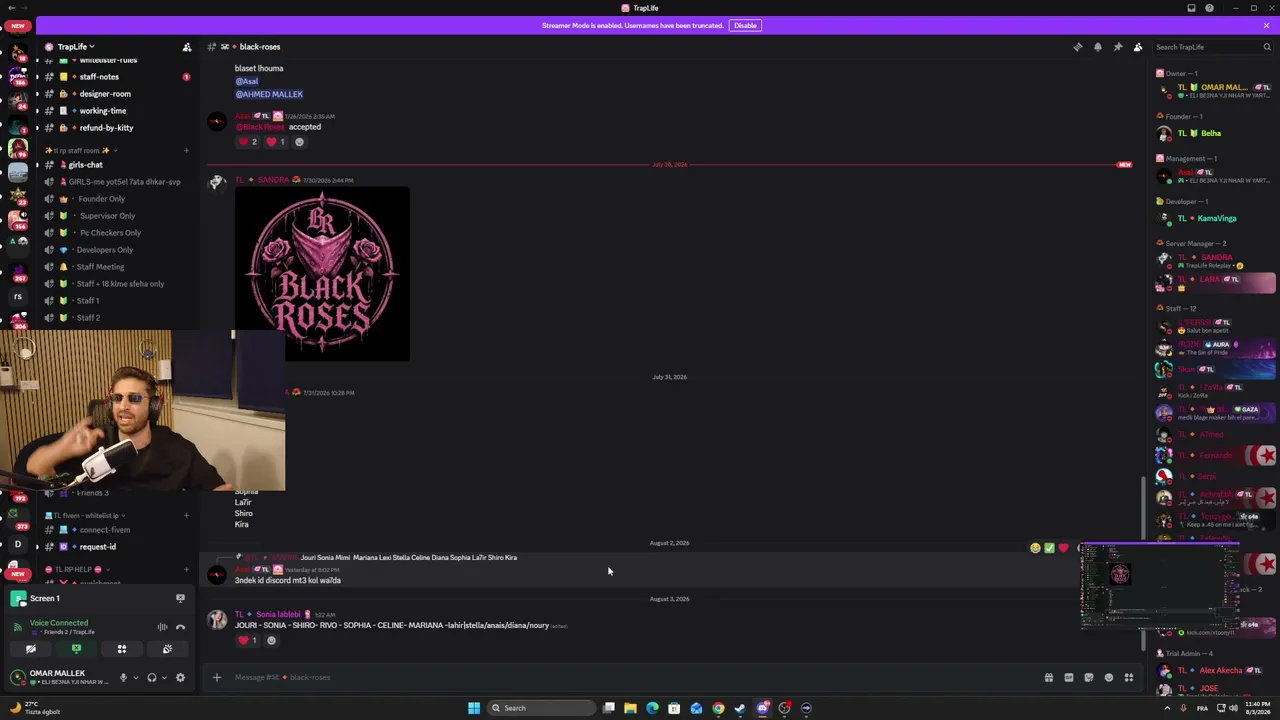Add a channel to TL RP HELP category
The width and height of the screenshot is (1280, 720).
[186, 570]
